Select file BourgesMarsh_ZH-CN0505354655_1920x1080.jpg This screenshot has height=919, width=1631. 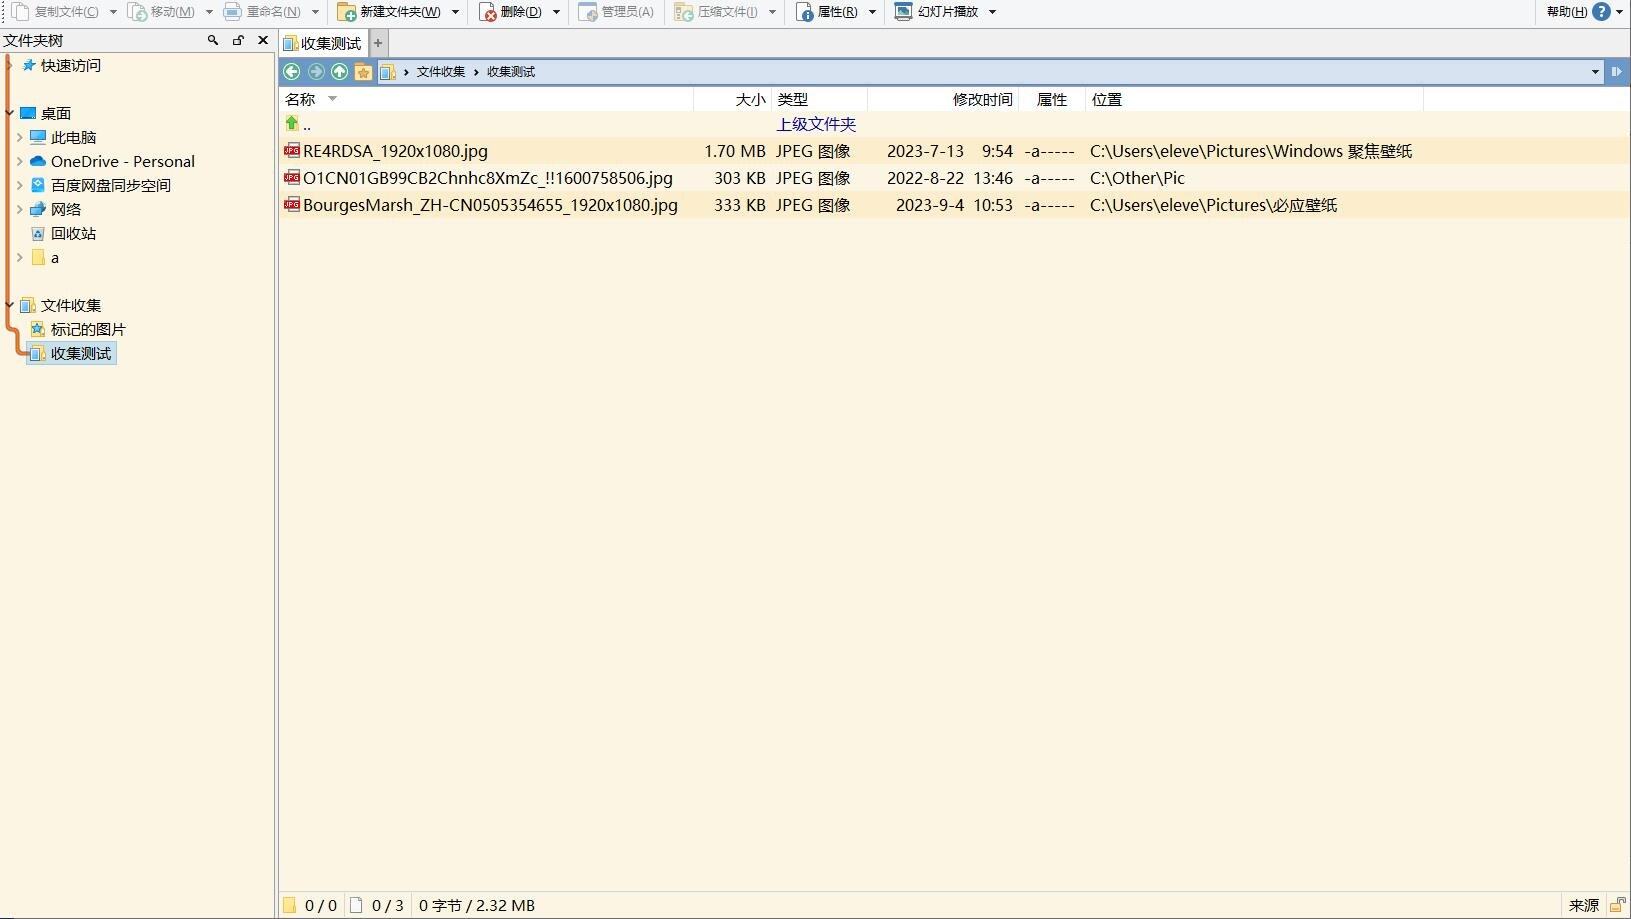(490, 205)
